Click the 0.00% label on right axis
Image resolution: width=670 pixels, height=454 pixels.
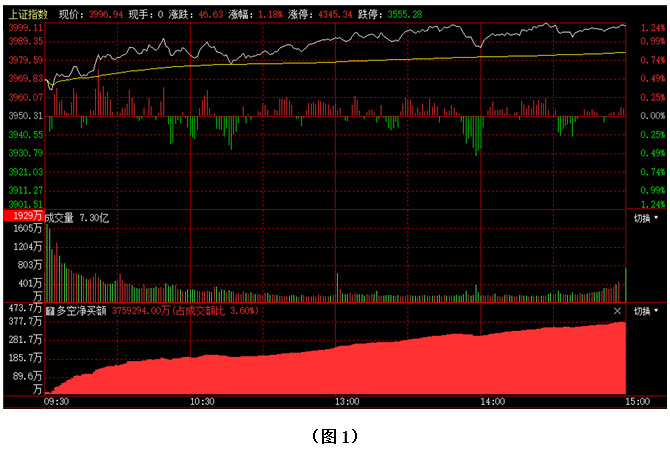(x=652, y=116)
